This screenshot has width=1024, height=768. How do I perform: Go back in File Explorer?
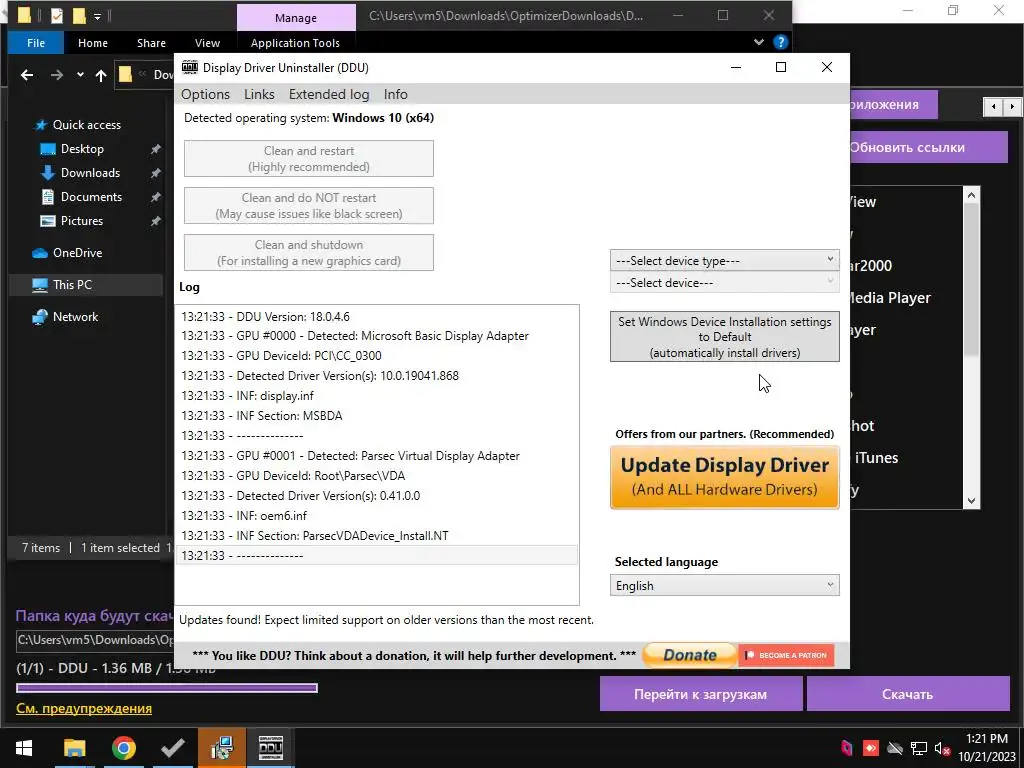tap(27, 75)
